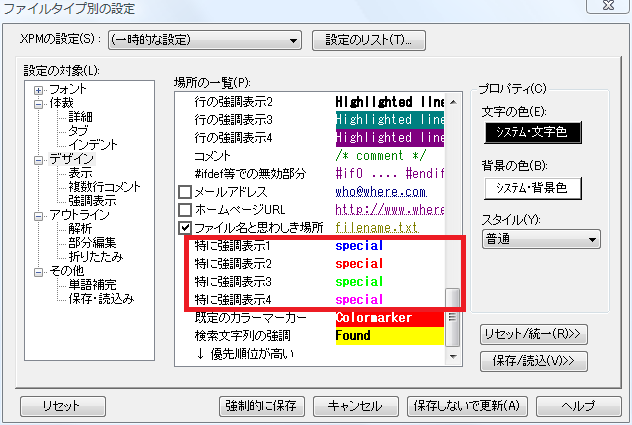Click the リセット button at bottom left
Image resolution: width=632 pixels, height=425 pixels.
pyautogui.click(x=63, y=406)
